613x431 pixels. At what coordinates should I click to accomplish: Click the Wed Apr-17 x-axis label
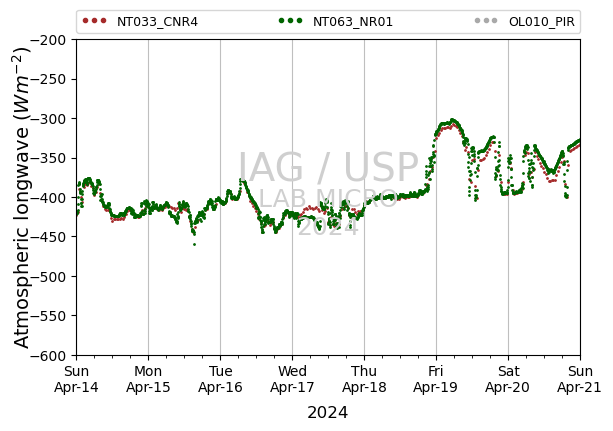click(x=292, y=379)
